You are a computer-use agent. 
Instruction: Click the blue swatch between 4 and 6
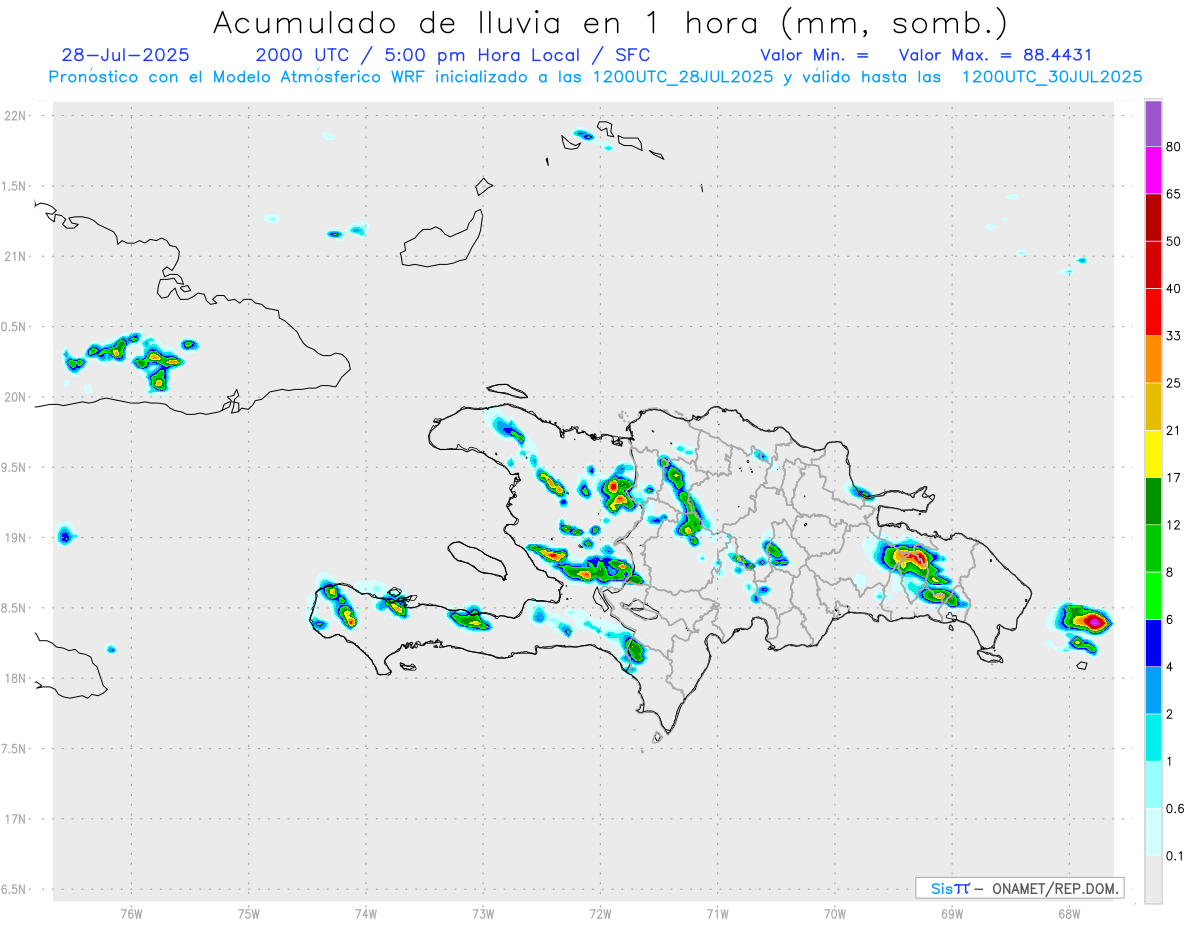(1153, 643)
